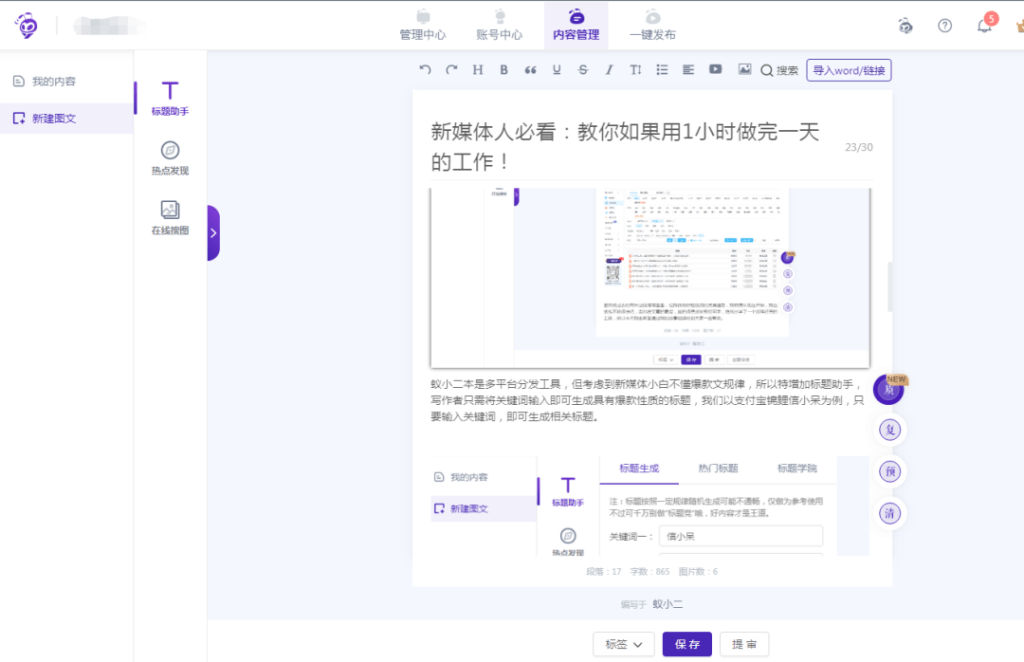Switch to the 一键发布 tab
This screenshot has width=1024, height=662.
point(652,25)
